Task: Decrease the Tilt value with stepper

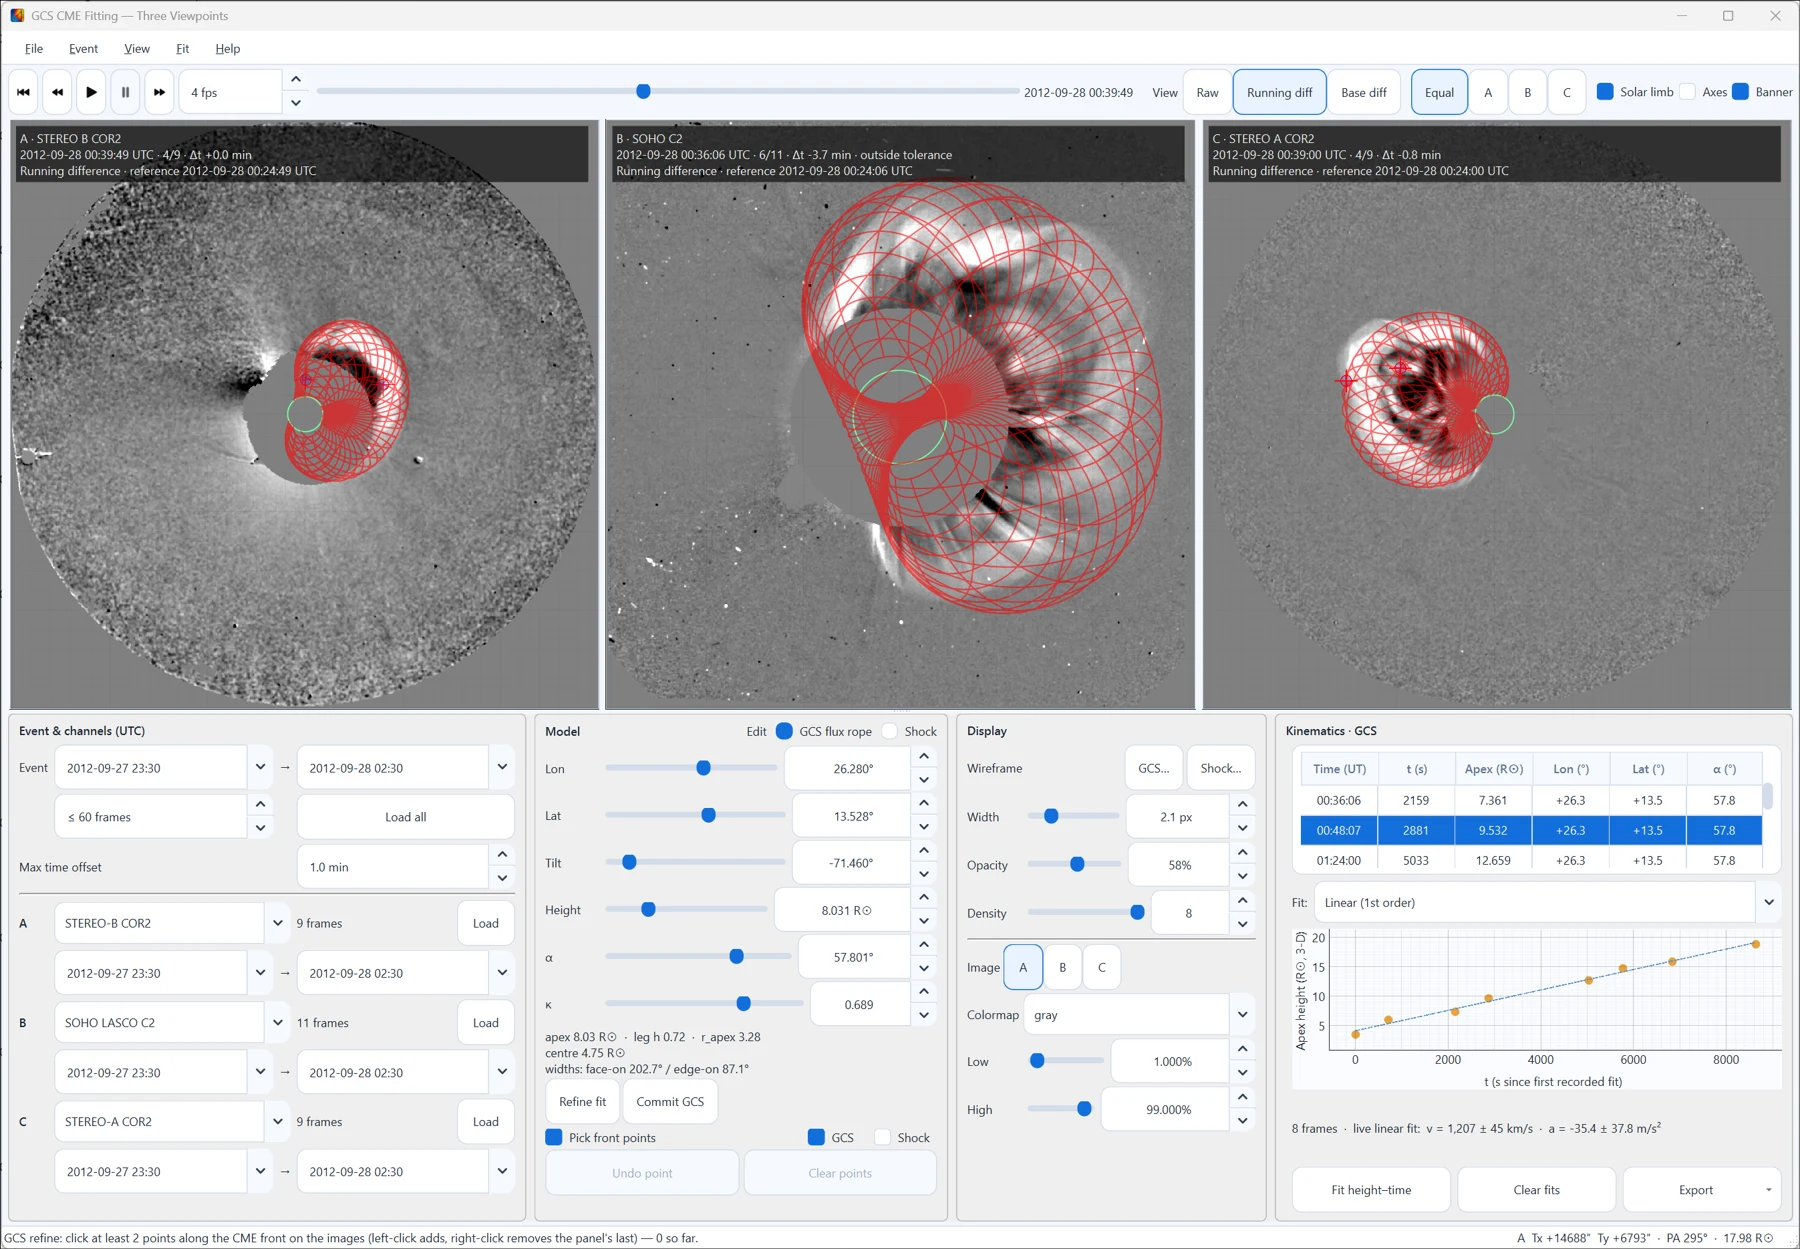Action: pyautogui.click(x=924, y=874)
